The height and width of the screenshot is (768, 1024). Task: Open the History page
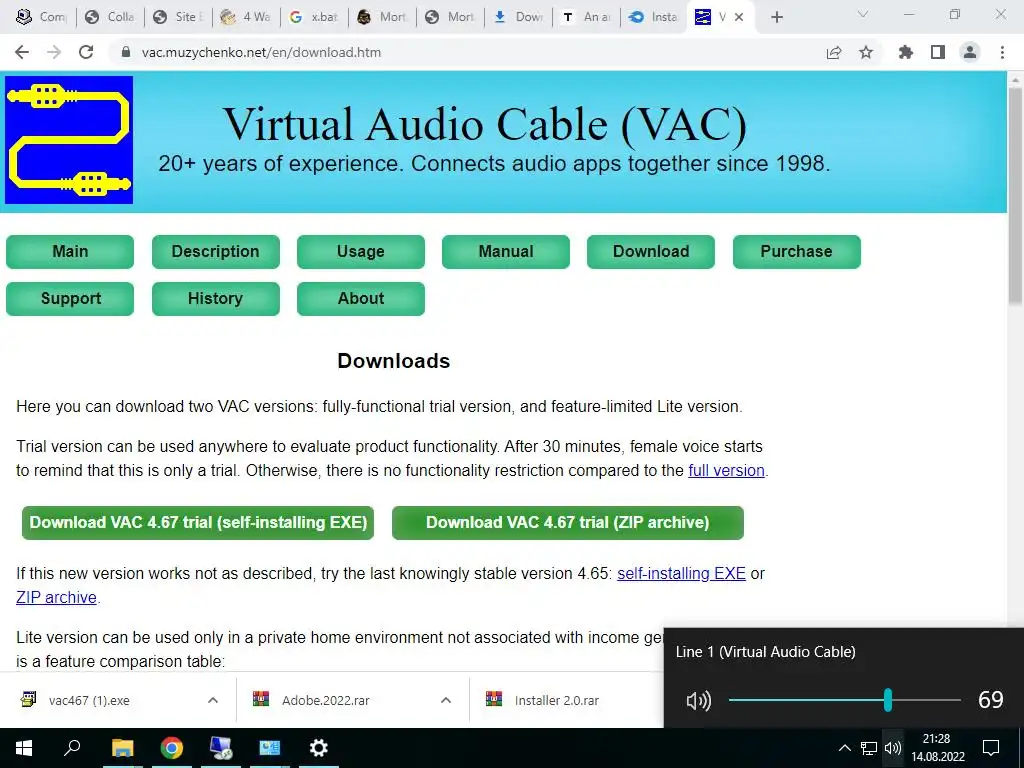pos(216,298)
